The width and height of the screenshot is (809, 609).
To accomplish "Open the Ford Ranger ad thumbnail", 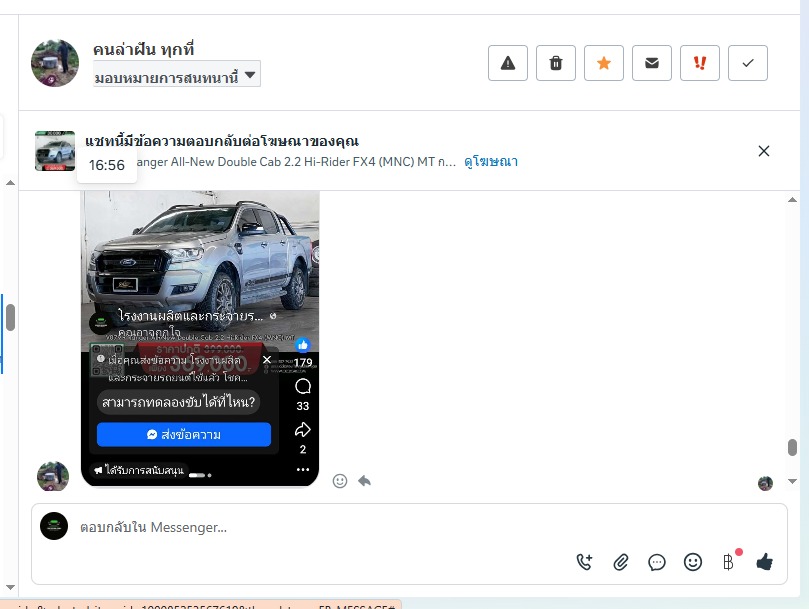I will pyautogui.click(x=55, y=151).
